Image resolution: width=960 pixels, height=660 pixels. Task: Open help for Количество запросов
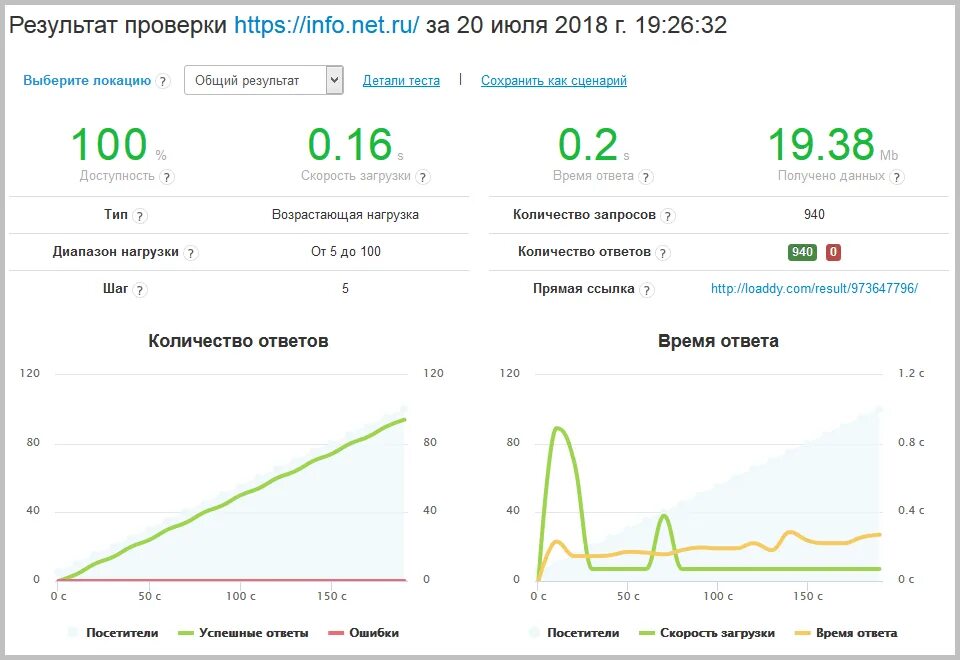click(x=668, y=214)
